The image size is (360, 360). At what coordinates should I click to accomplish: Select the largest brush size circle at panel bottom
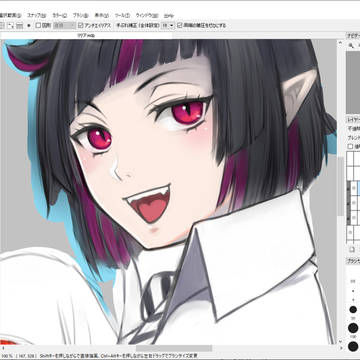pyautogui.click(x=353, y=347)
